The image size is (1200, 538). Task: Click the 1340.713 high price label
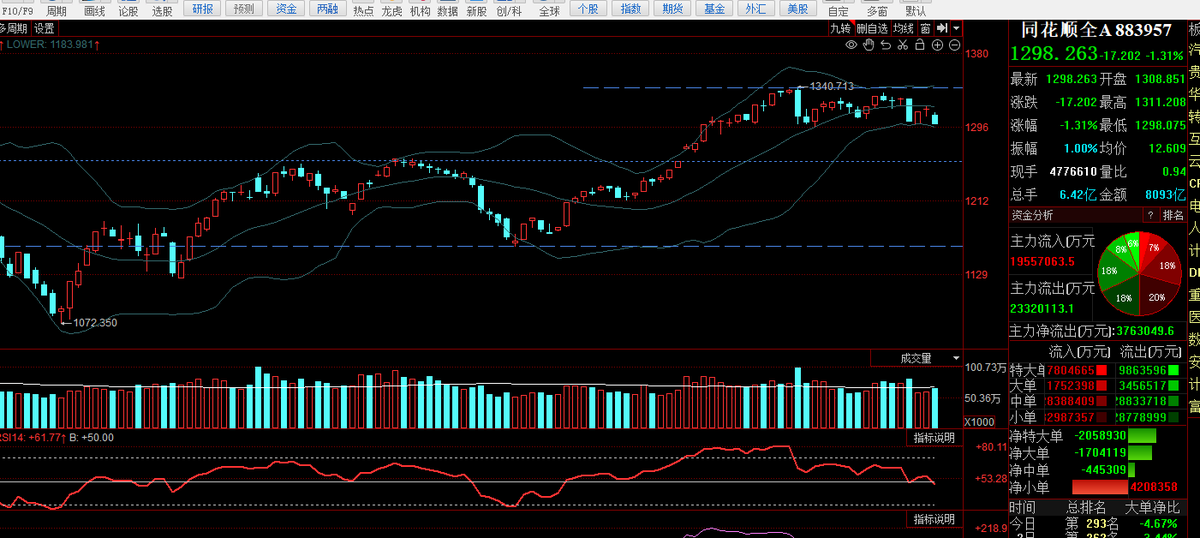pos(831,87)
